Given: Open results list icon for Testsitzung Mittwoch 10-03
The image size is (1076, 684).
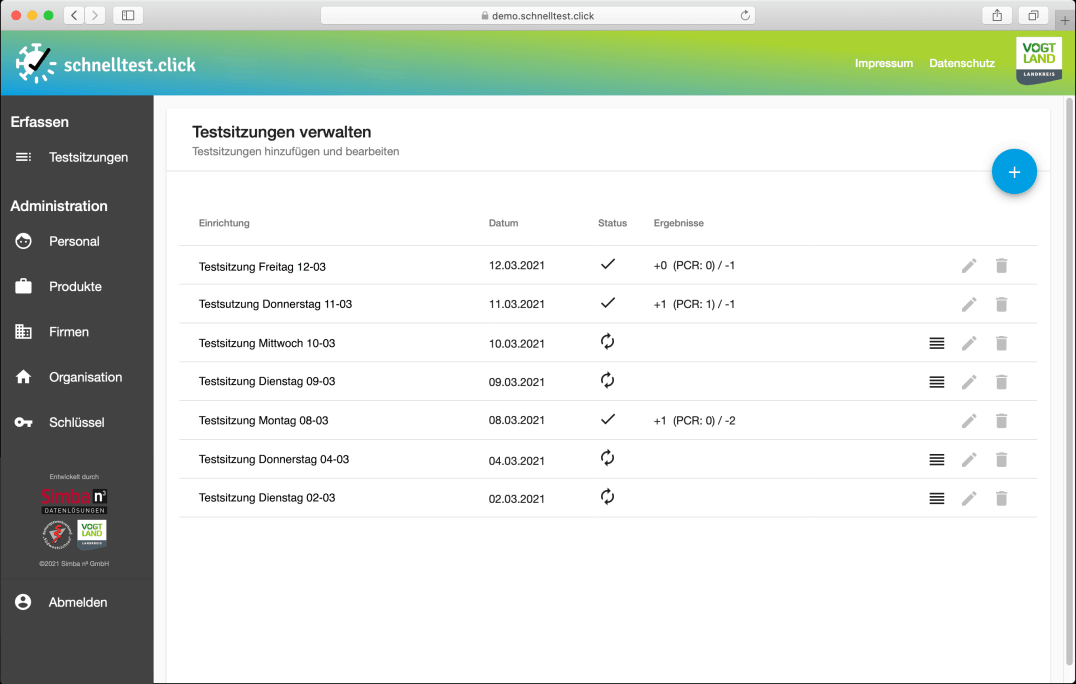Looking at the screenshot, I should (936, 342).
